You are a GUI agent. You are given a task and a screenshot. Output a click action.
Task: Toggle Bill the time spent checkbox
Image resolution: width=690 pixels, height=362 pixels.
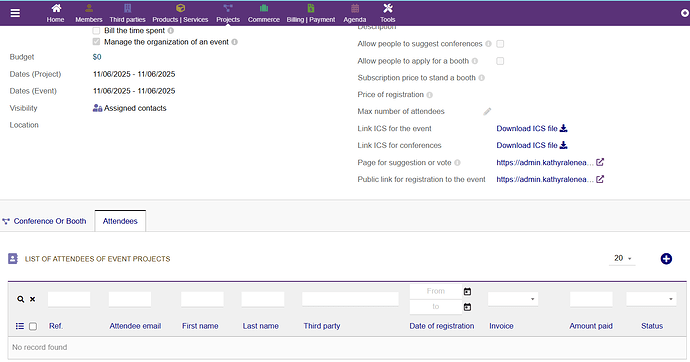point(96,31)
